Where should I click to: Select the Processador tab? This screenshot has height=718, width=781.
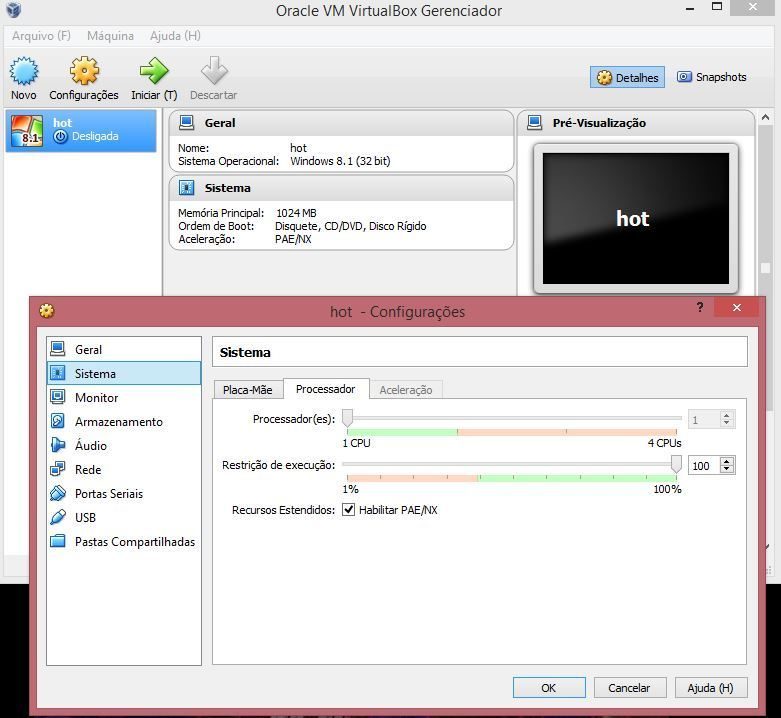pos(326,389)
